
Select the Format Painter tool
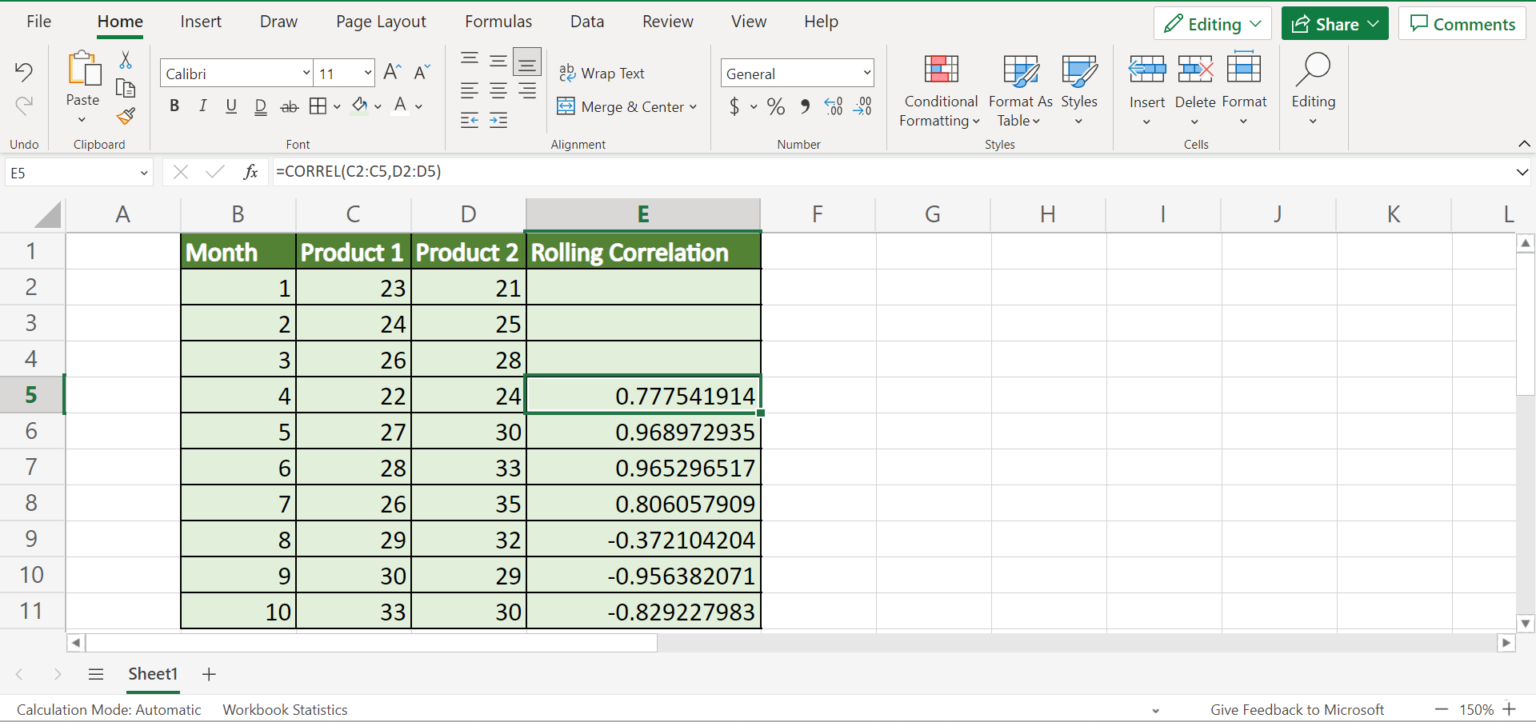click(125, 116)
